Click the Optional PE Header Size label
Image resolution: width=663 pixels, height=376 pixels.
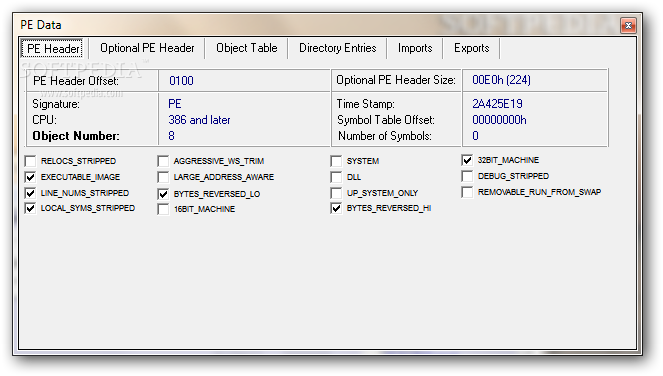pyautogui.click(x=396, y=80)
